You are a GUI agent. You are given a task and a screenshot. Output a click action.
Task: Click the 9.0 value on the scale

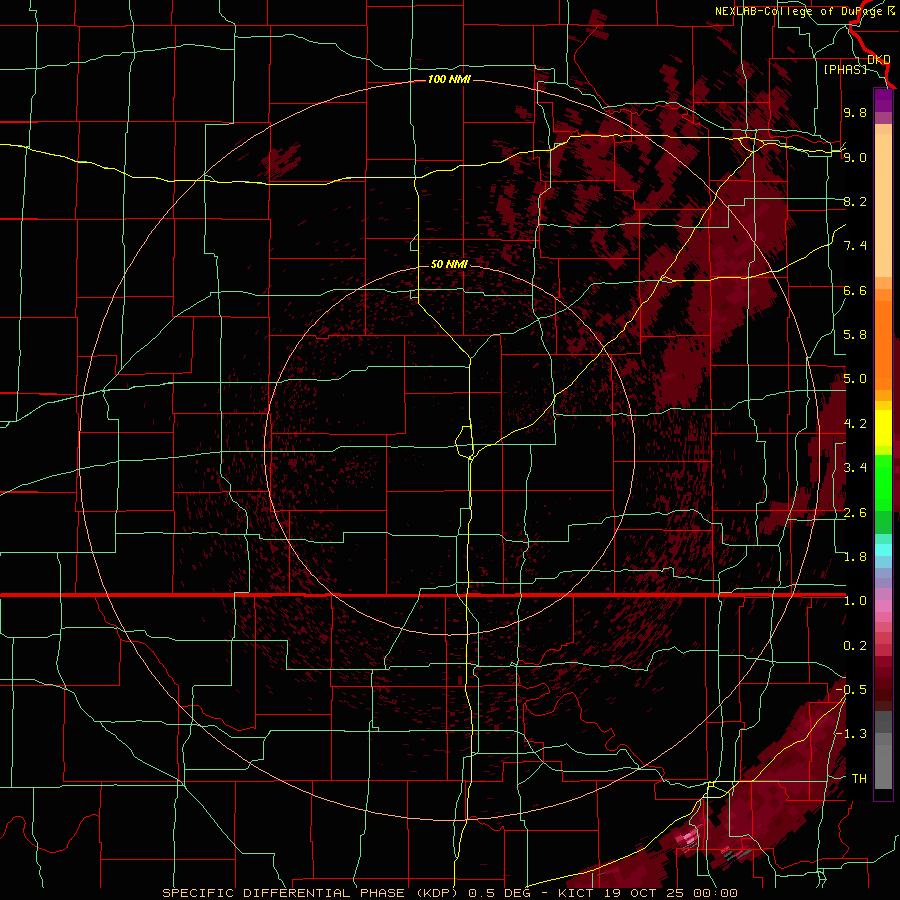click(855, 157)
